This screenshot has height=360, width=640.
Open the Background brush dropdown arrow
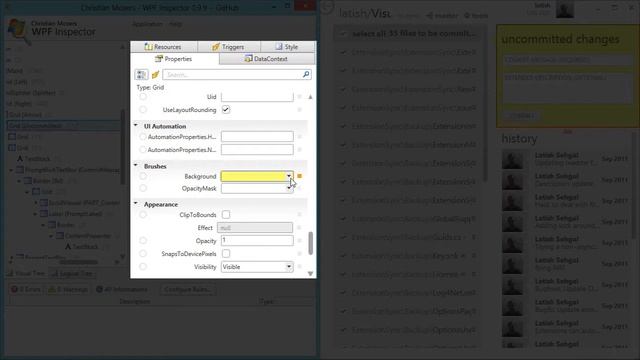tap(289, 176)
